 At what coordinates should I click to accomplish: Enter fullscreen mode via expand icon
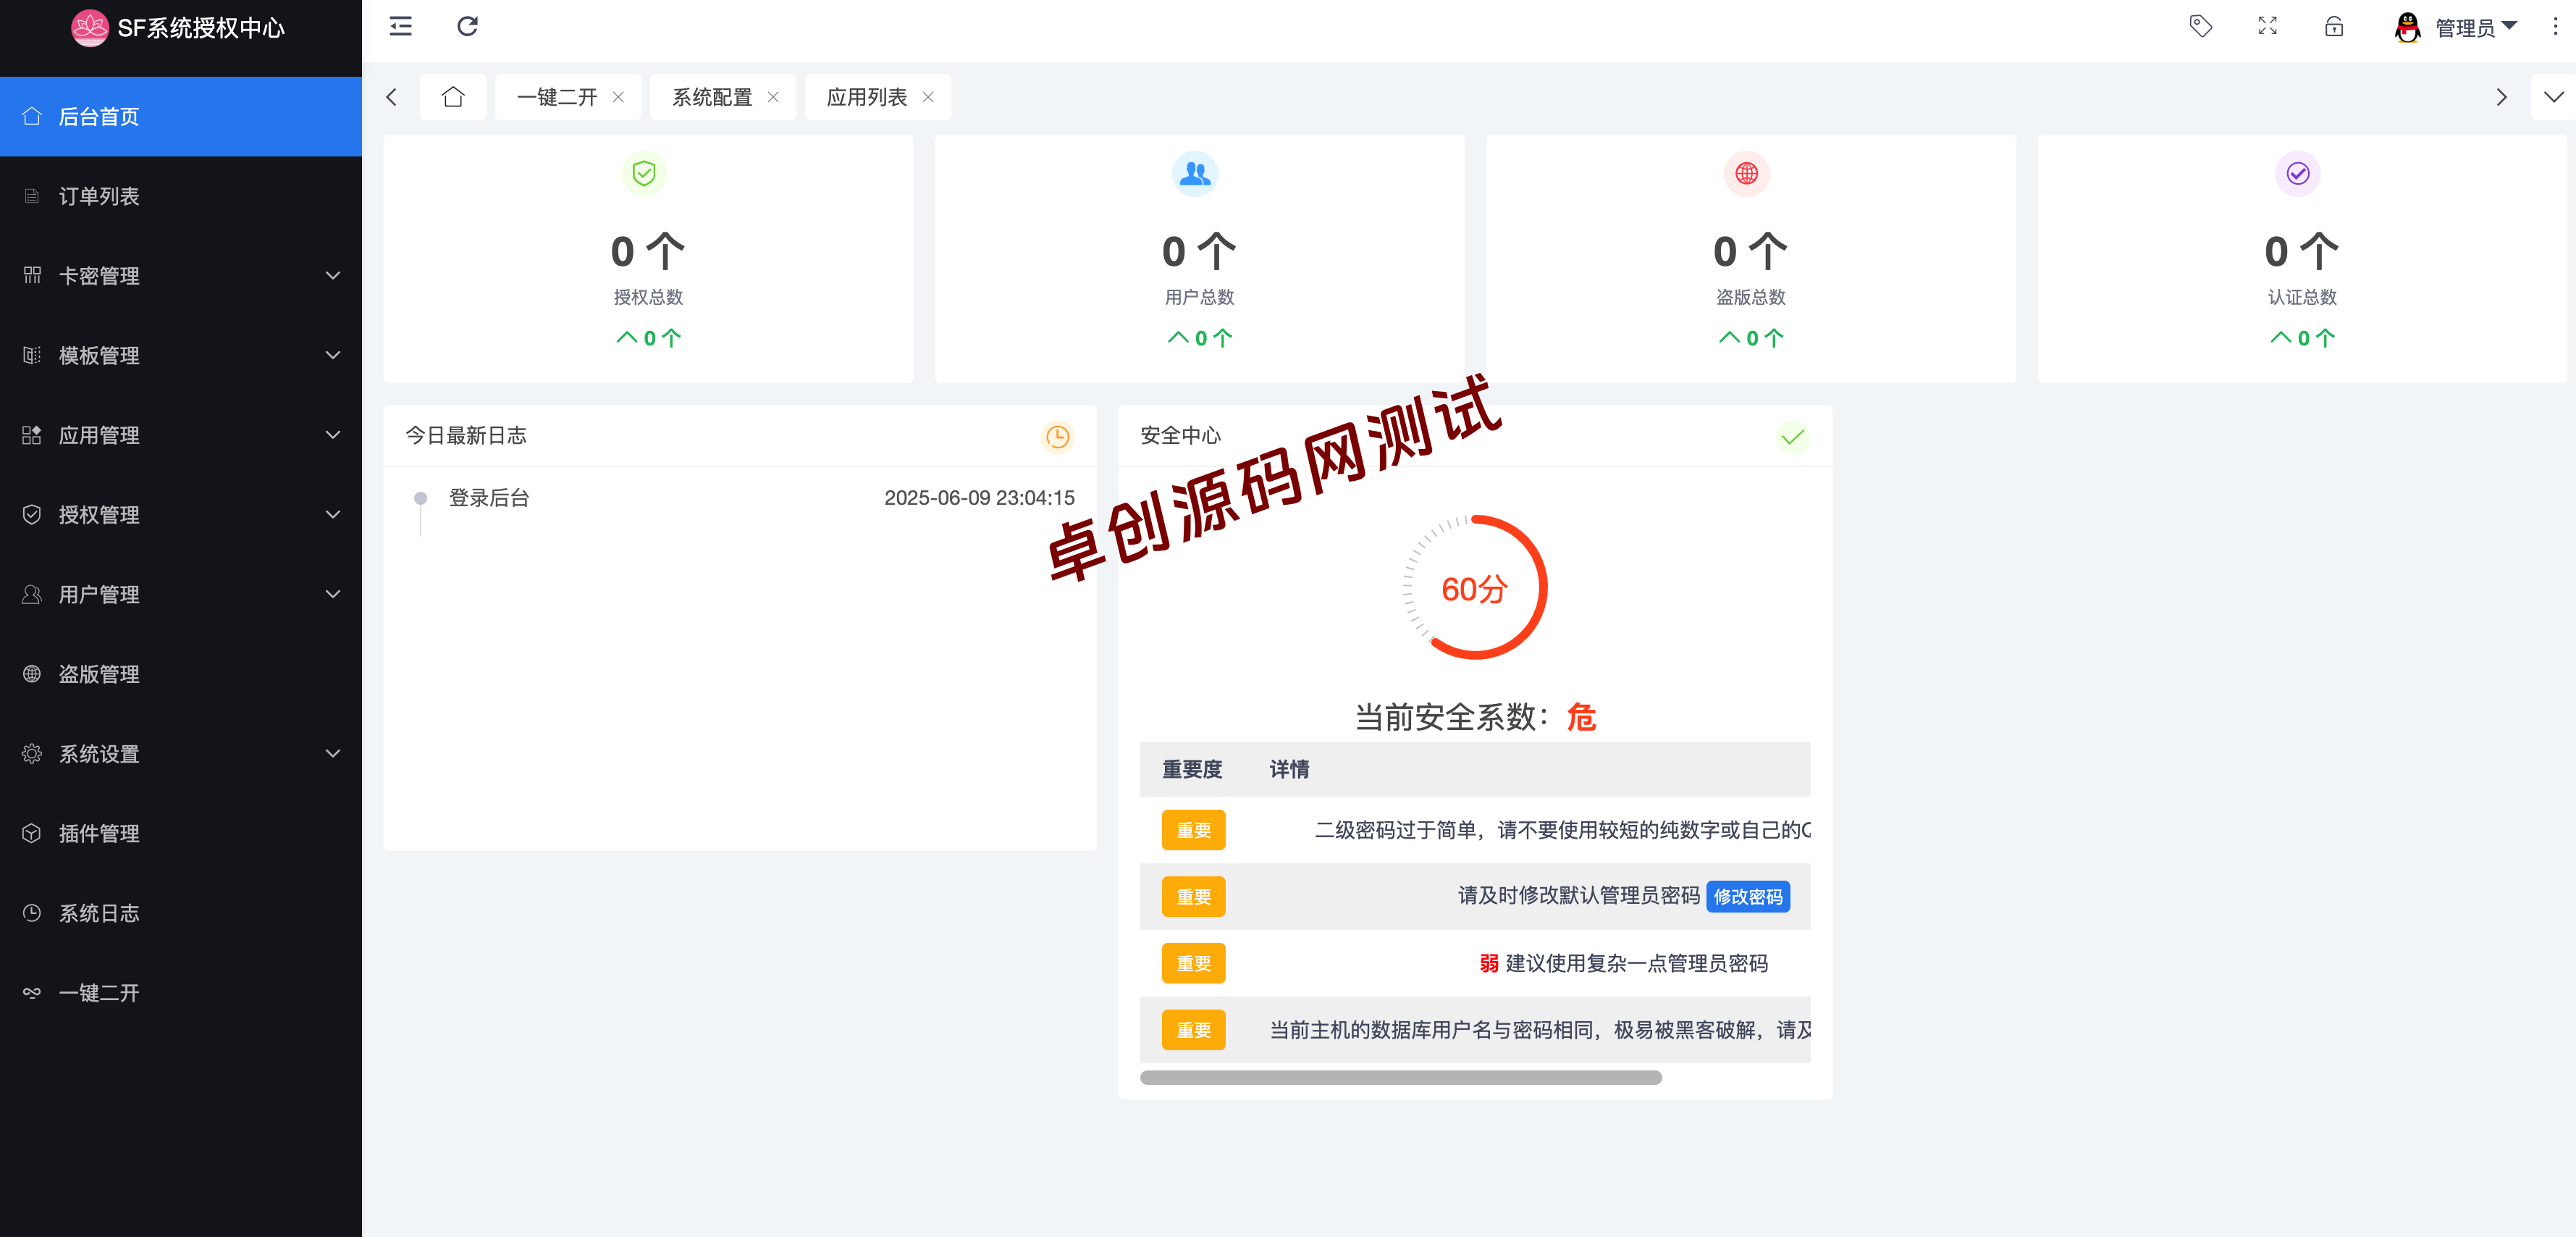[2267, 26]
